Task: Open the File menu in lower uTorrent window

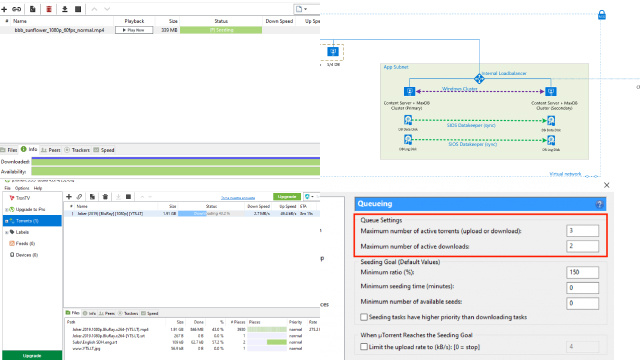Action: pos(7,188)
